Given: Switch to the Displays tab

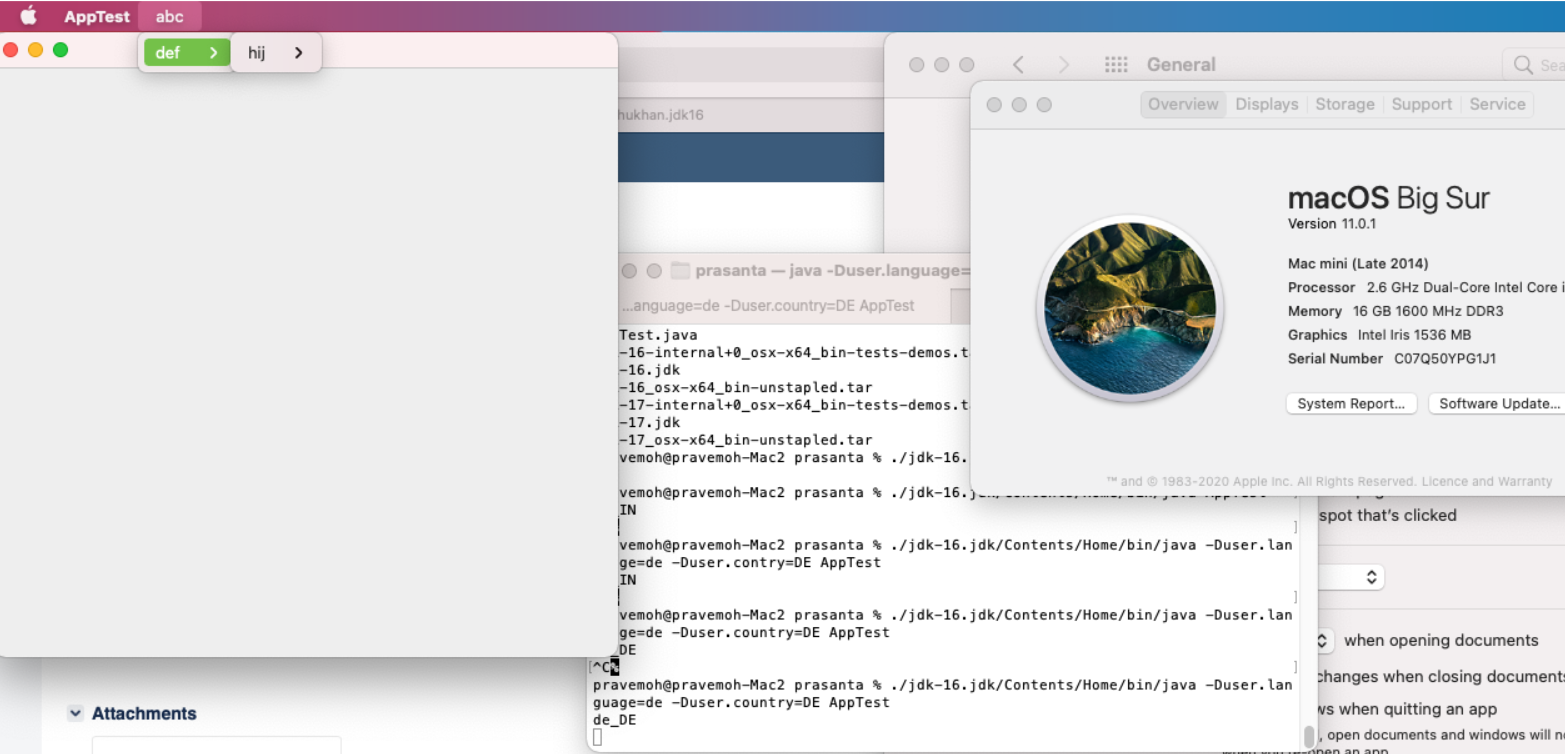Looking at the screenshot, I should (x=1266, y=104).
